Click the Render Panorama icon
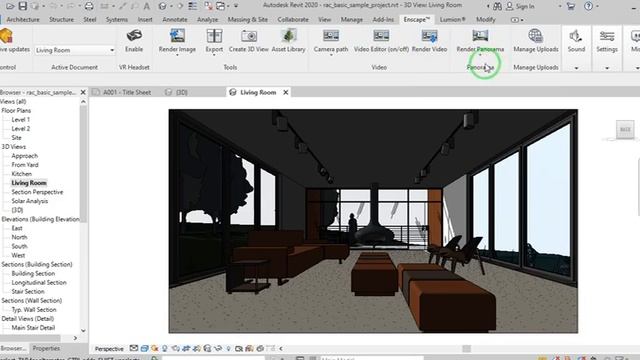Viewport: 640px width, 360px height. coord(480,36)
